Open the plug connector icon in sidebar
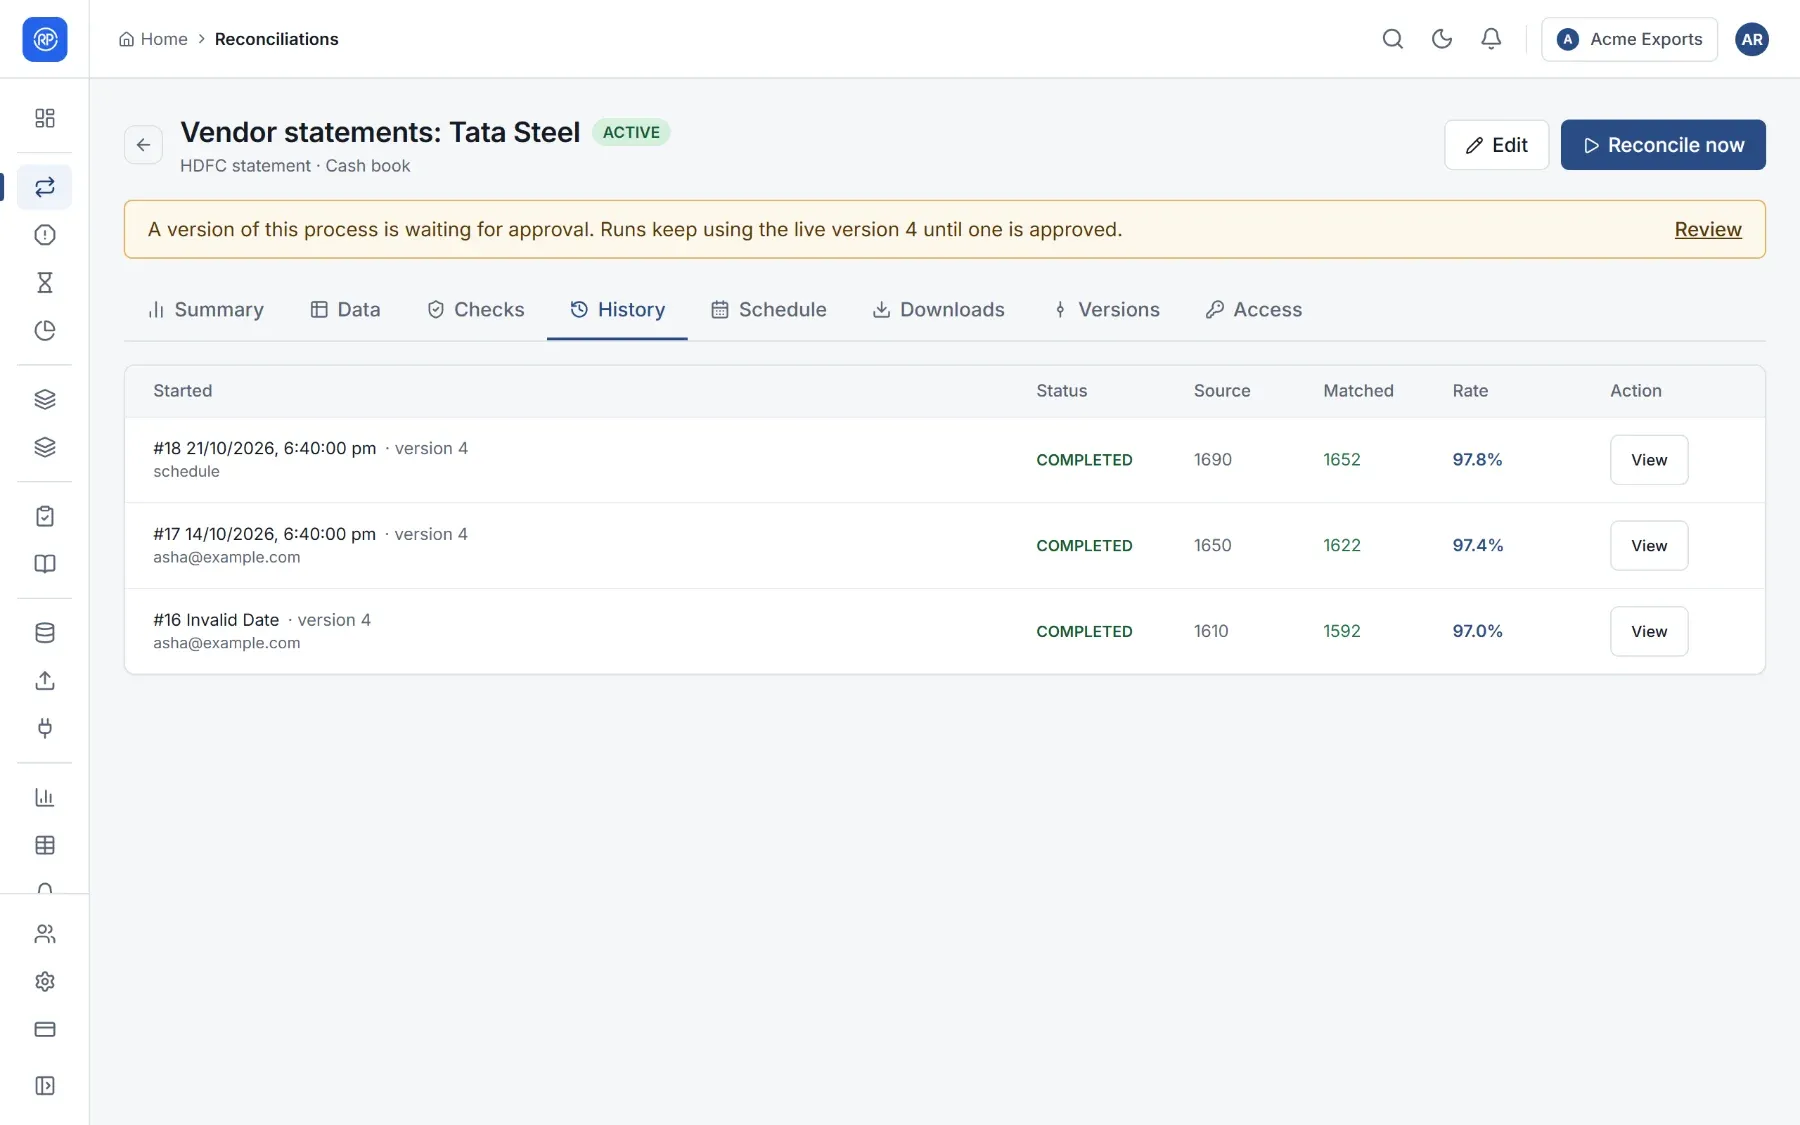Screen dimensions: 1800x1125 point(45,728)
